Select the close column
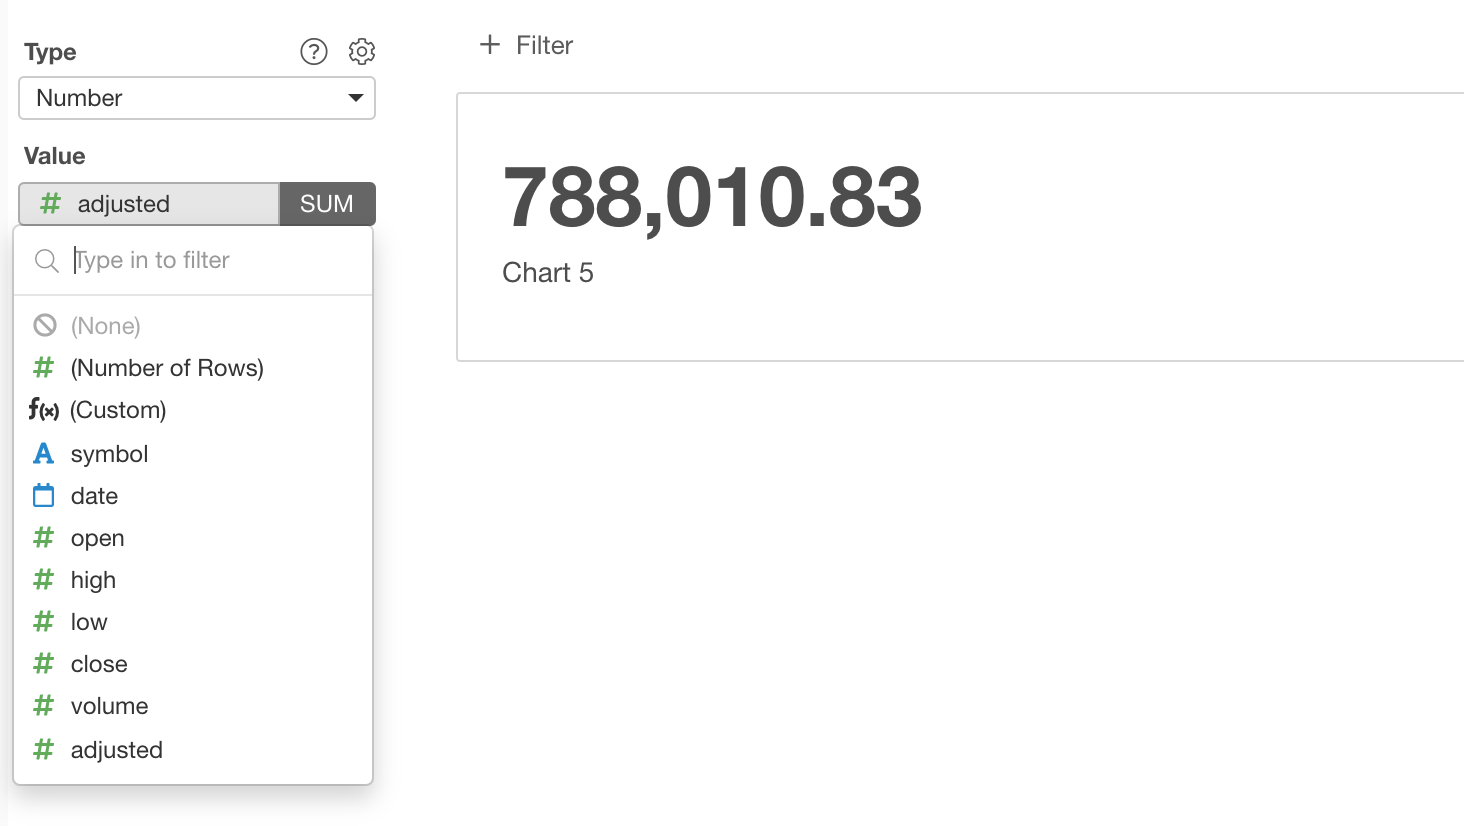This screenshot has height=826, width=1464. click(99, 664)
